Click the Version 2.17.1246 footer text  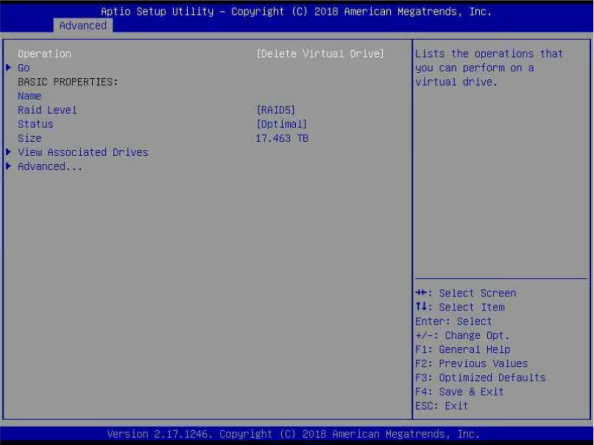point(293,434)
